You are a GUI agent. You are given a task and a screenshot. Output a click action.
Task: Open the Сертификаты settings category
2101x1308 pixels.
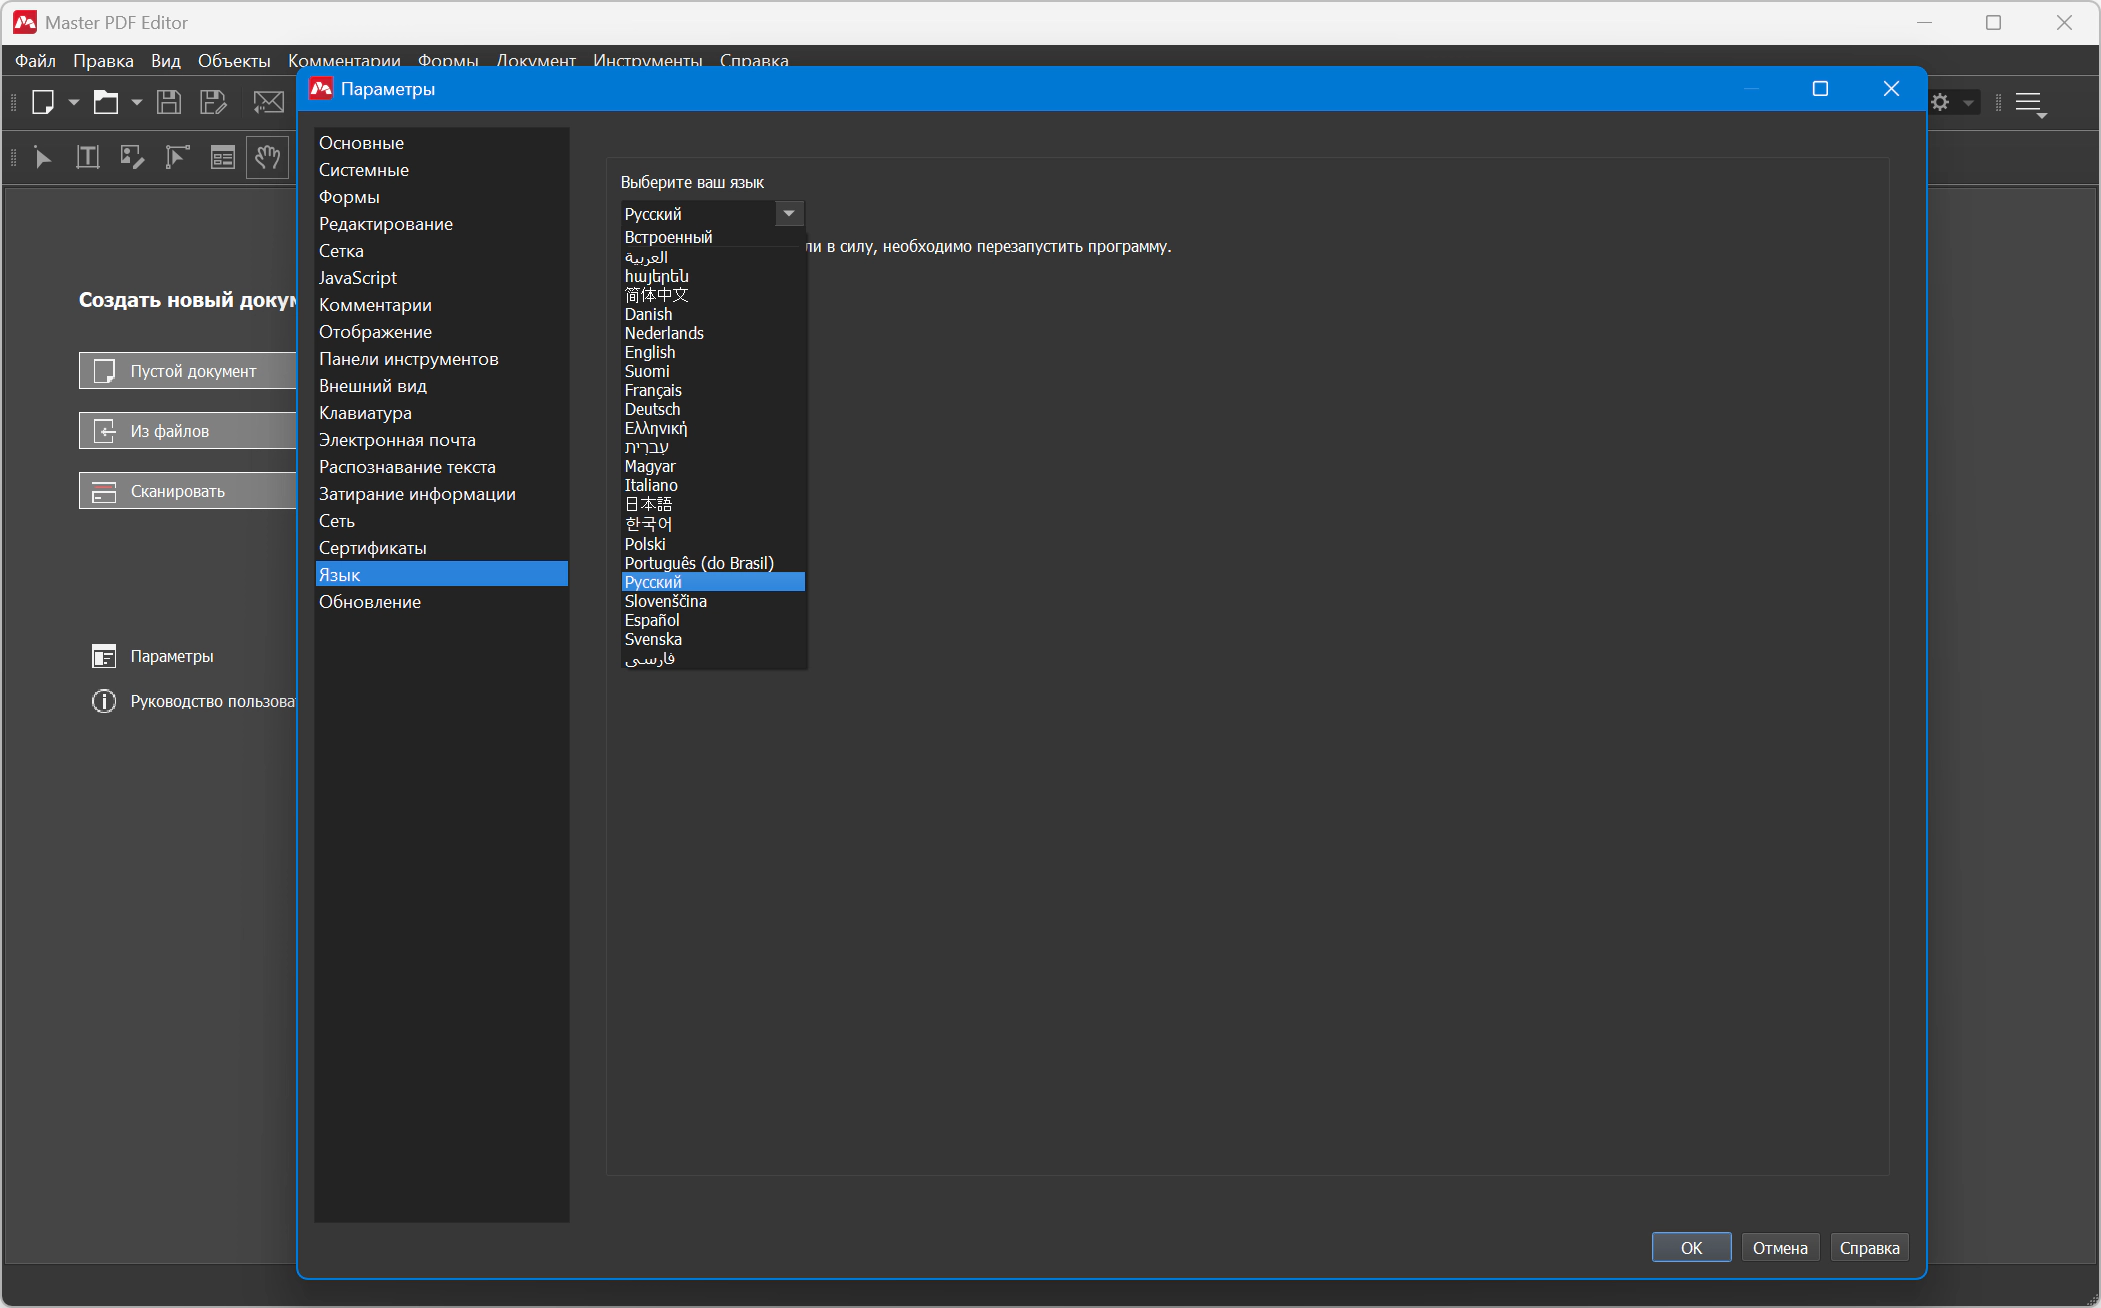pos(372,548)
